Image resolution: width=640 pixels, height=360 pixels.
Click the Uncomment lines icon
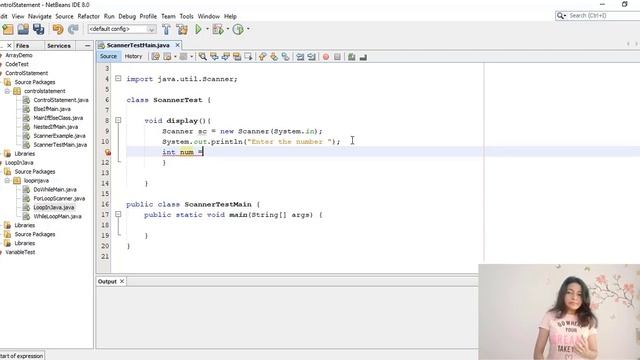click(x=363, y=57)
